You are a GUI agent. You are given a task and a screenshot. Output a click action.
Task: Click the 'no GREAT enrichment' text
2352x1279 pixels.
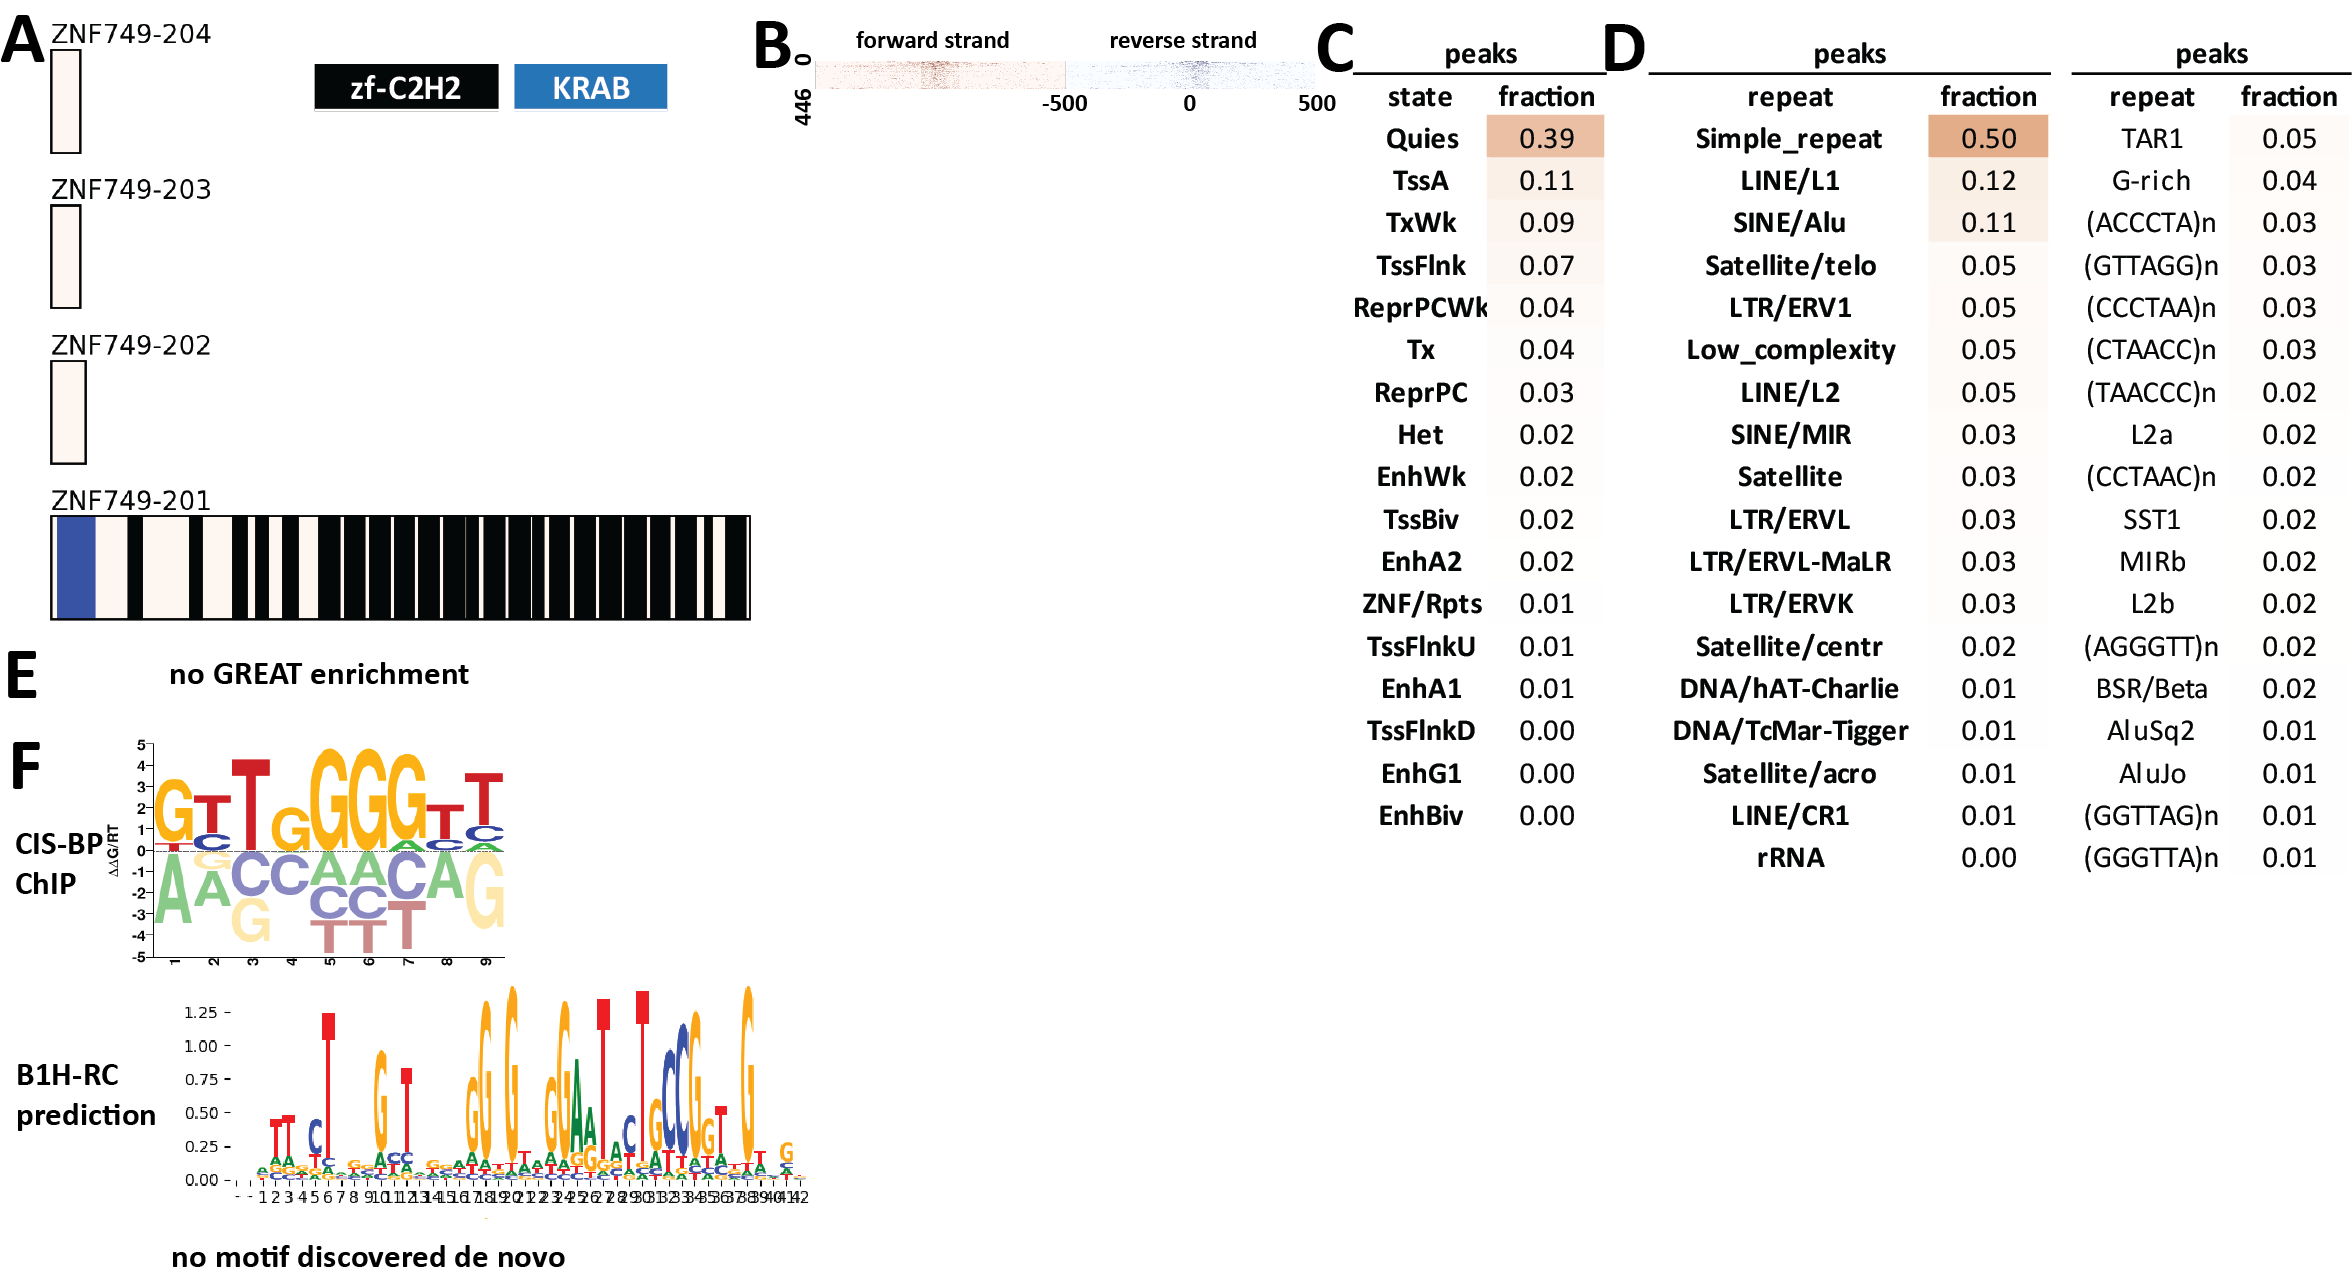(x=319, y=674)
